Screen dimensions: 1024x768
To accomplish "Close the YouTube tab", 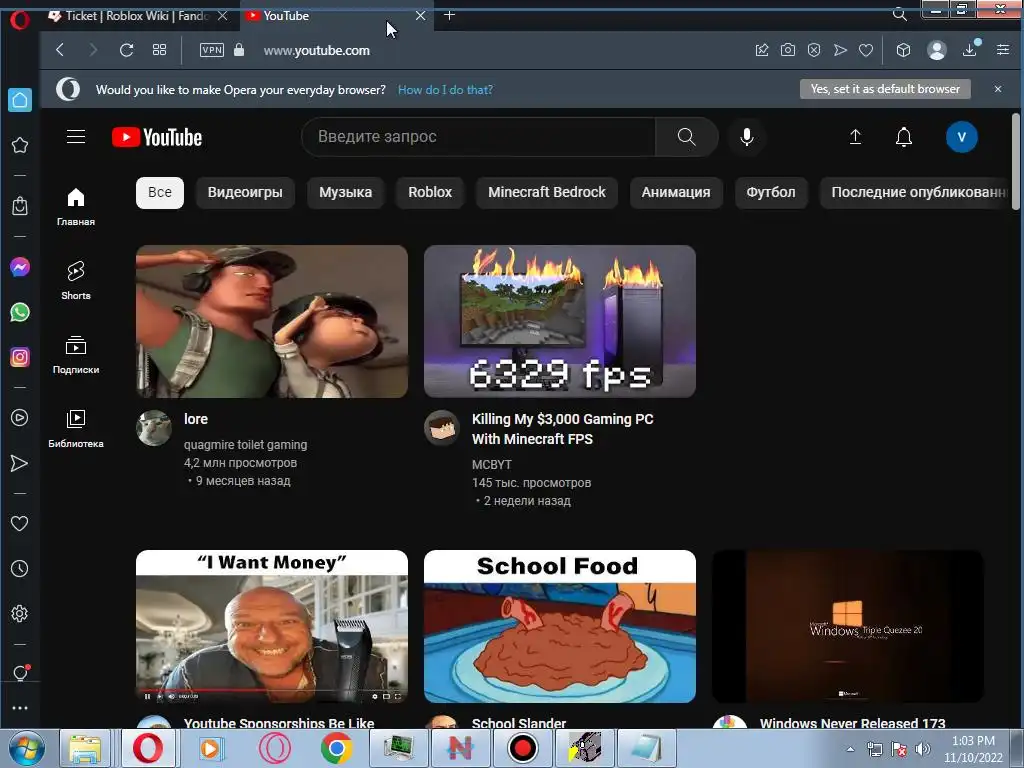I will pyautogui.click(x=421, y=16).
